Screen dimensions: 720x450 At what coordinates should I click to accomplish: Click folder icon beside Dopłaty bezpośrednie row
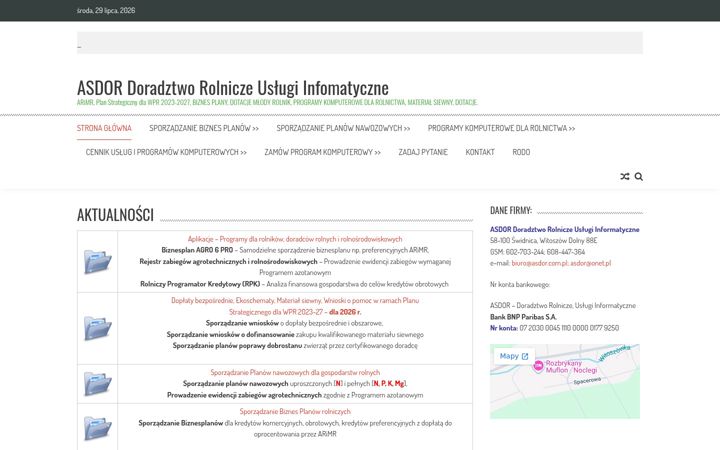tap(97, 328)
